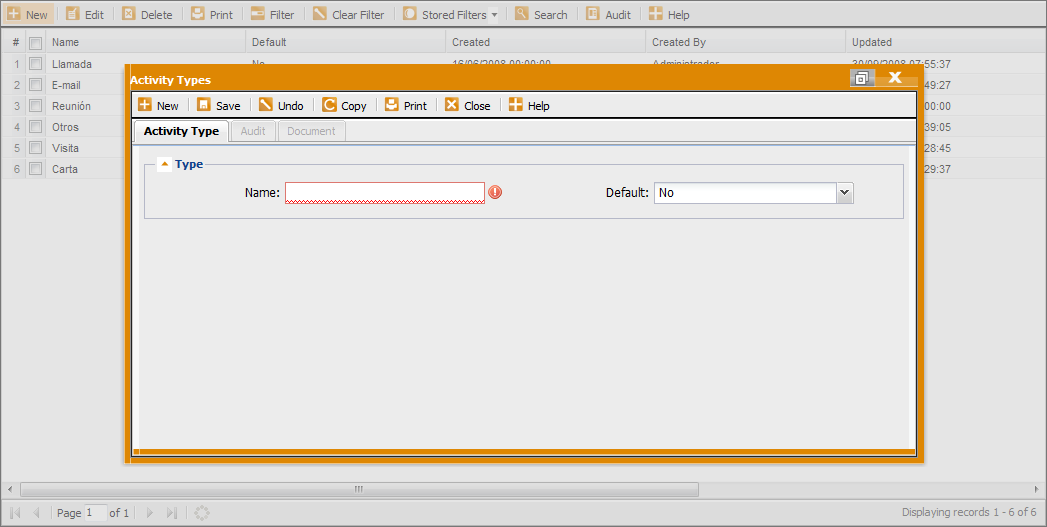Screen dimensions: 1047x527
Task: Go to the last page
Action: pyautogui.click(x=171, y=512)
